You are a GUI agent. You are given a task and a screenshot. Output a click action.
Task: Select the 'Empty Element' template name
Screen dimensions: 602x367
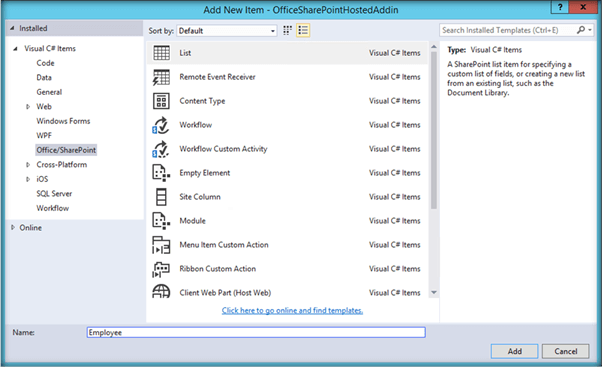205,173
